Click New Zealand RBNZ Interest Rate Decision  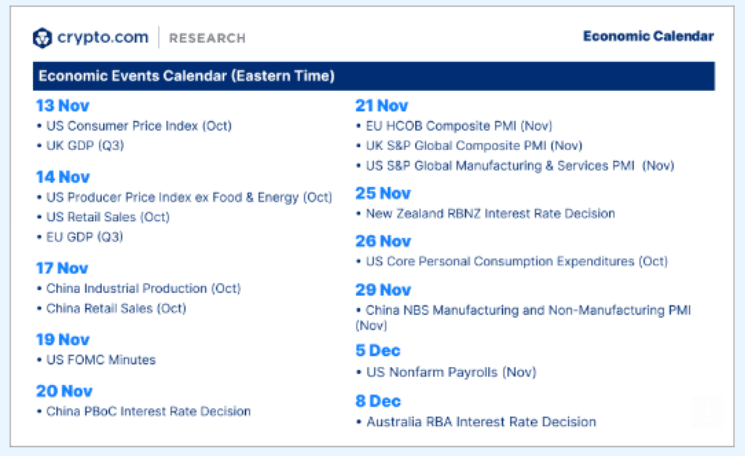point(490,213)
